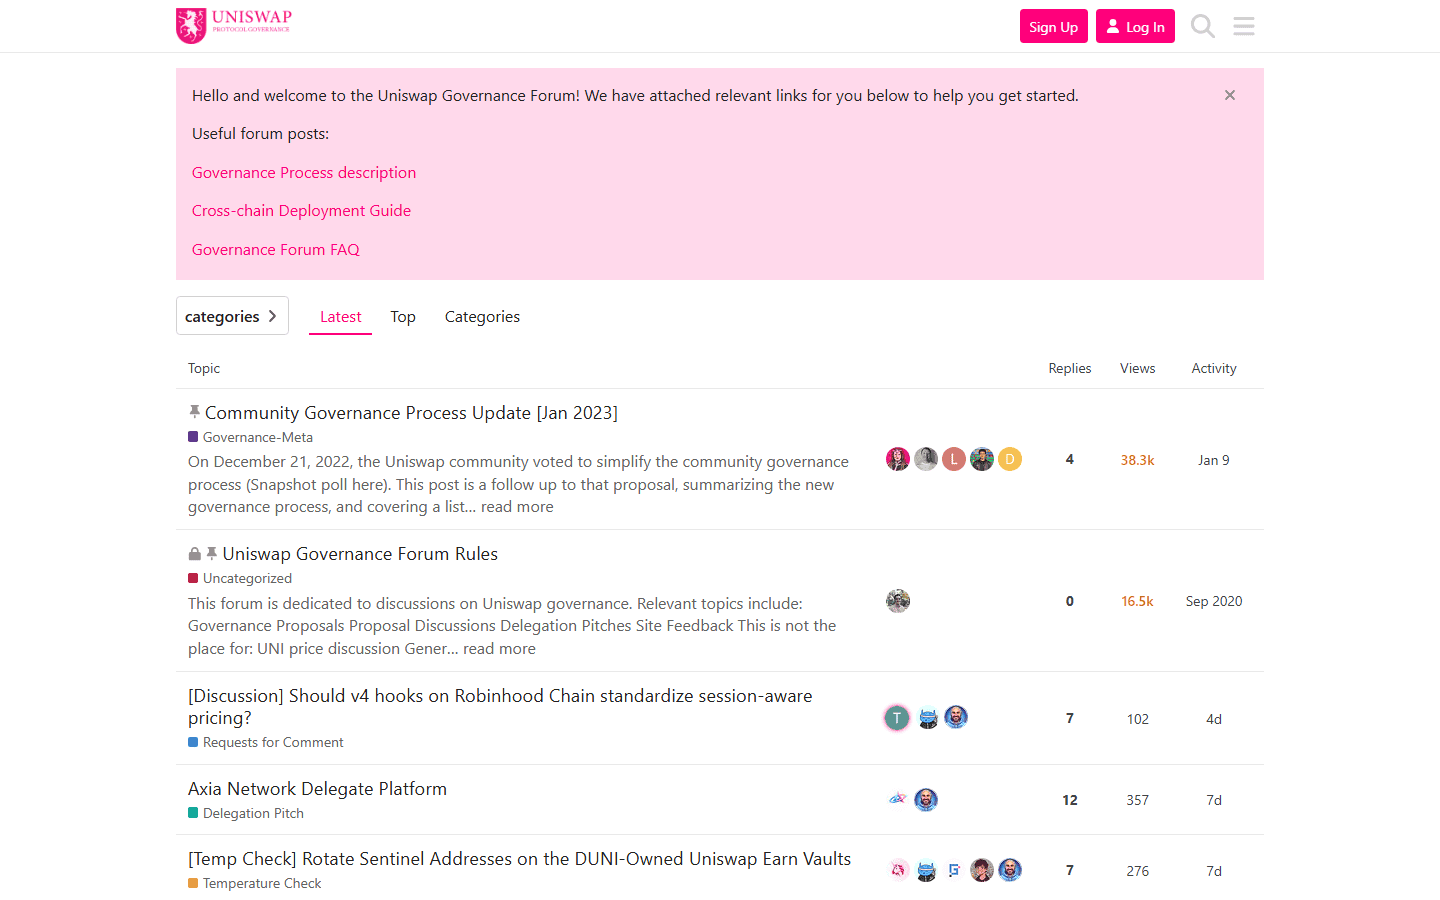This screenshot has height=900, width=1440.
Task: Switch to the Categories tab
Action: tap(482, 317)
